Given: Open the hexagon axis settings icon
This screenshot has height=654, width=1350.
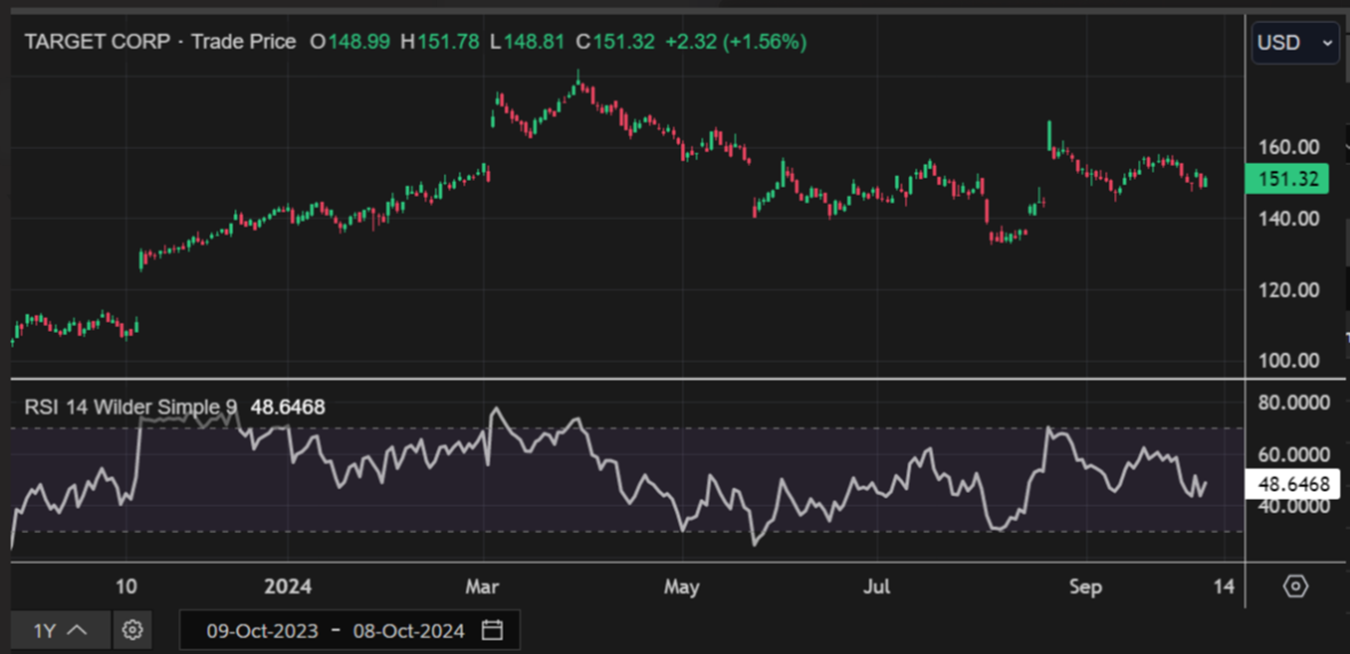Looking at the screenshot, I should (x=1295, y=586).
